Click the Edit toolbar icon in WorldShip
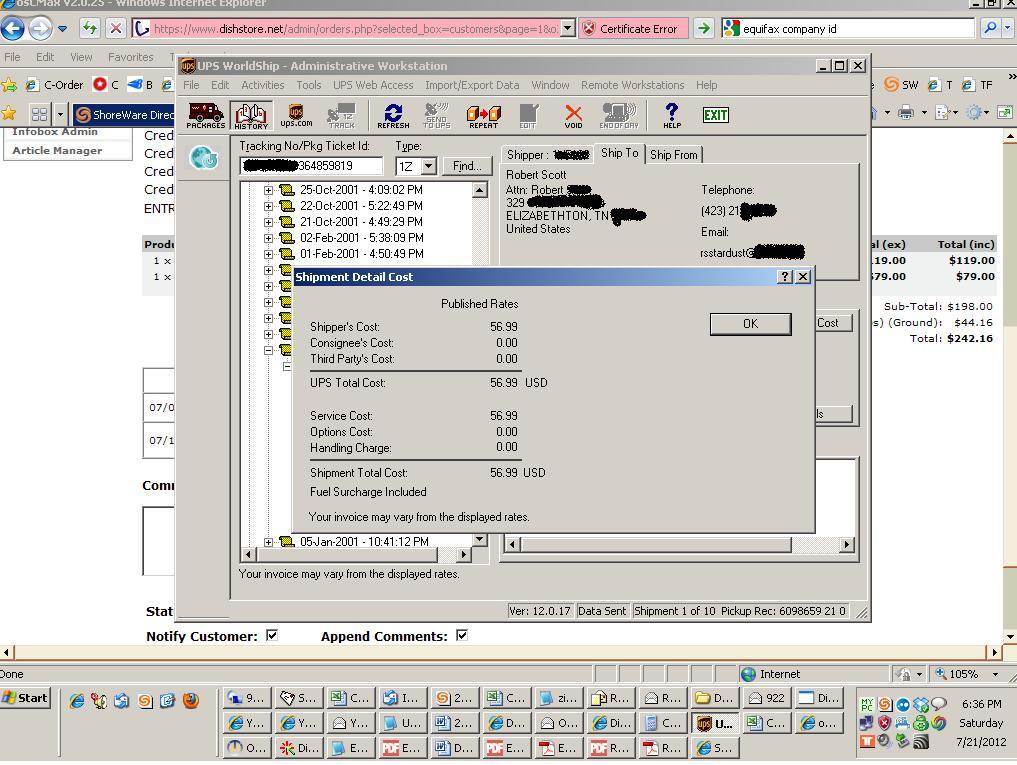1017x765 pixels. tap(528, 115)
